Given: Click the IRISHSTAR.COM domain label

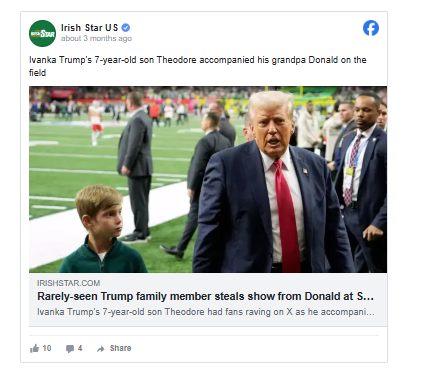Looking at the screenshot, I should (x=68, y=283).
